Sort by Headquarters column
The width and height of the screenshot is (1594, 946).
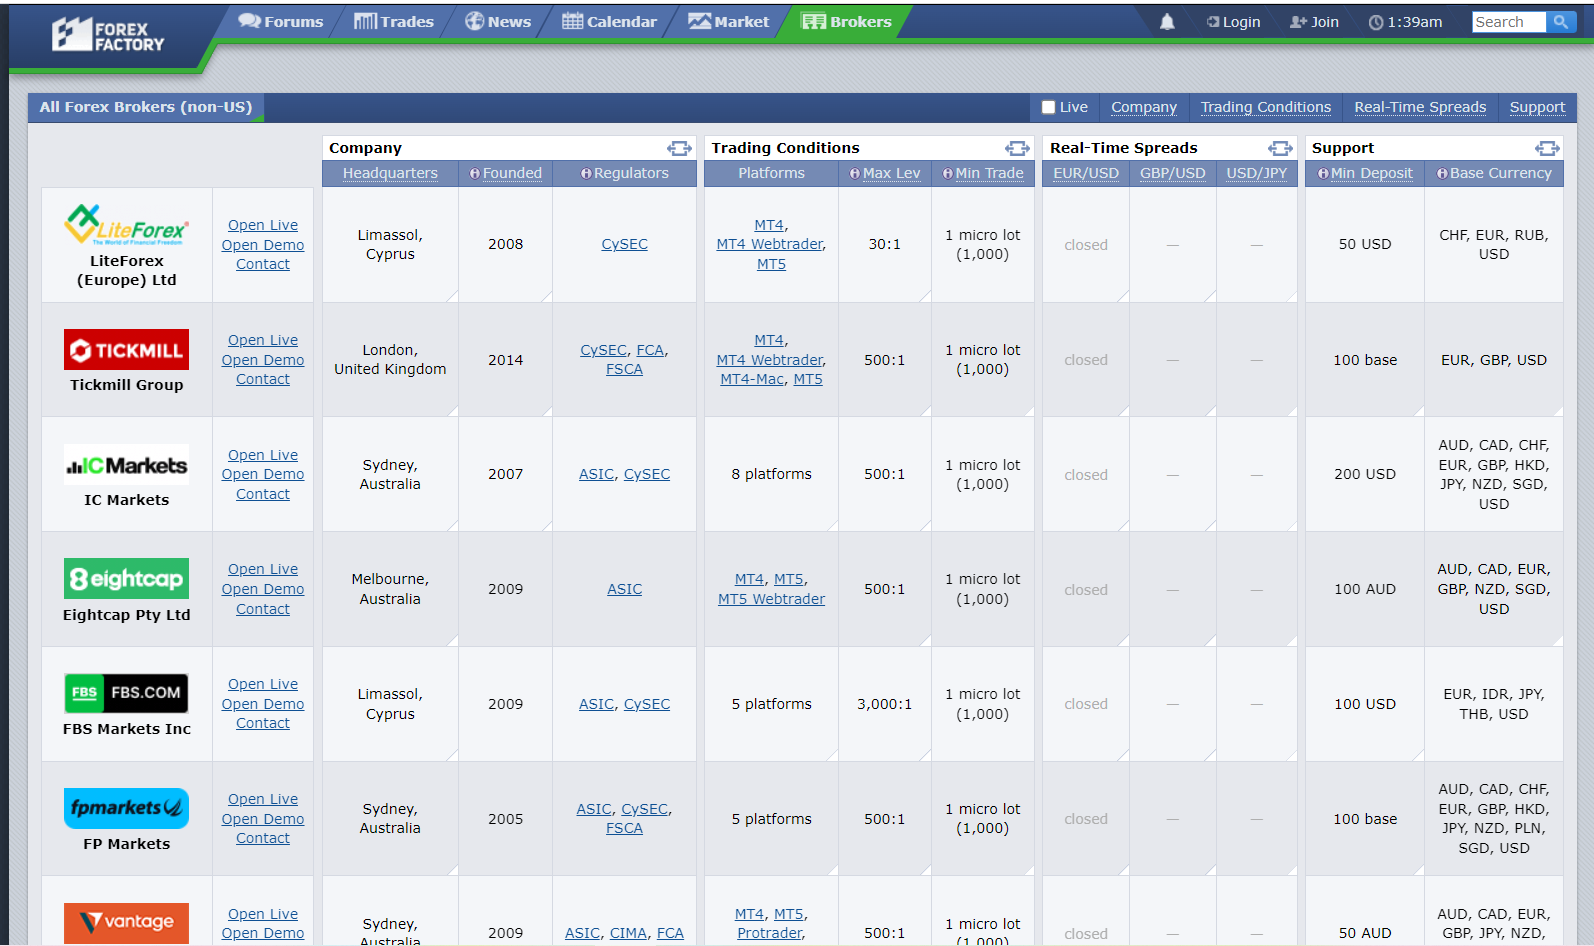pyautogui.click(x=390, y=173)
